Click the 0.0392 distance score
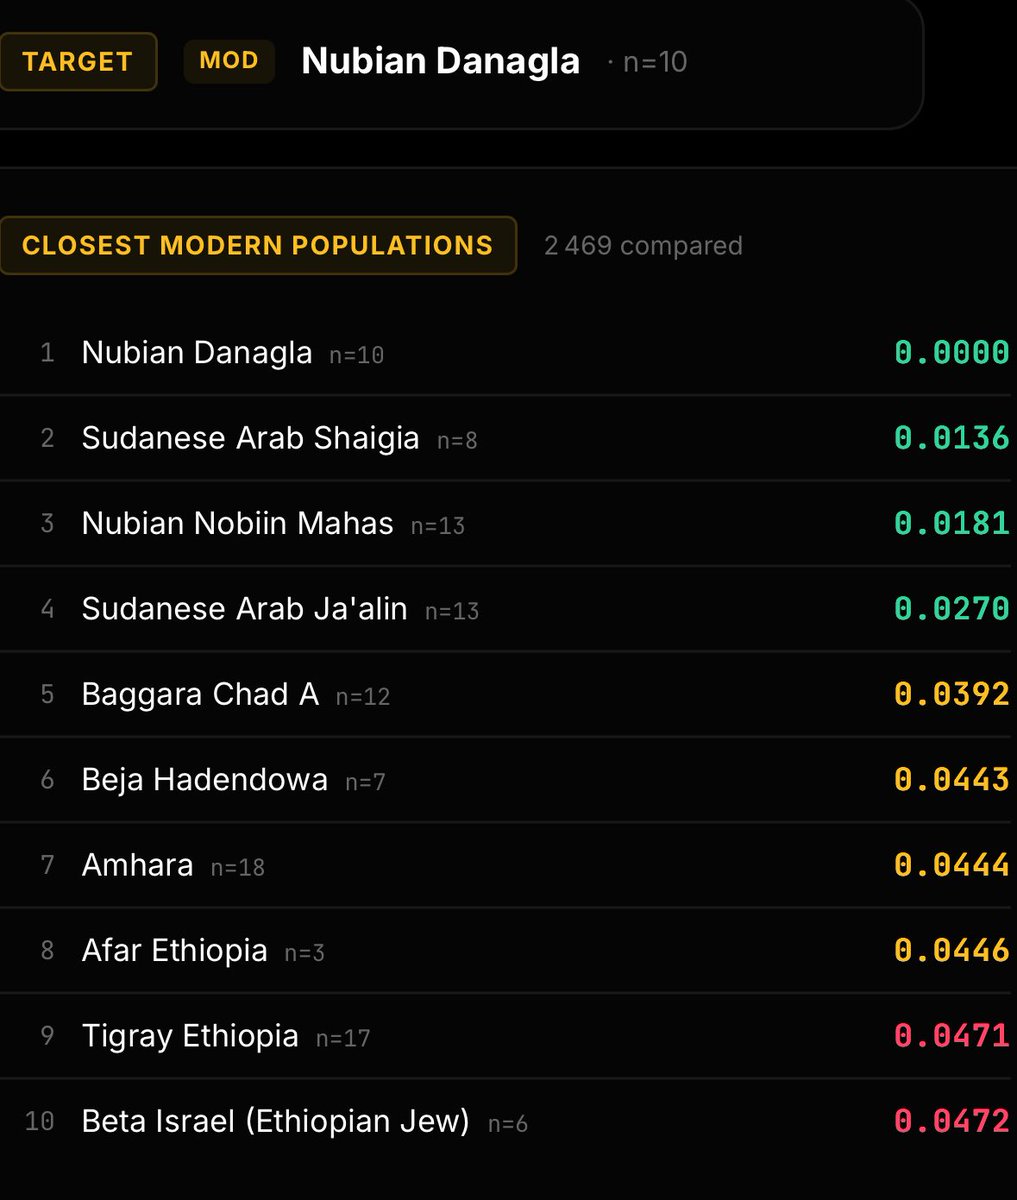Viewport: 1017px width, 1200px height. 951,694
